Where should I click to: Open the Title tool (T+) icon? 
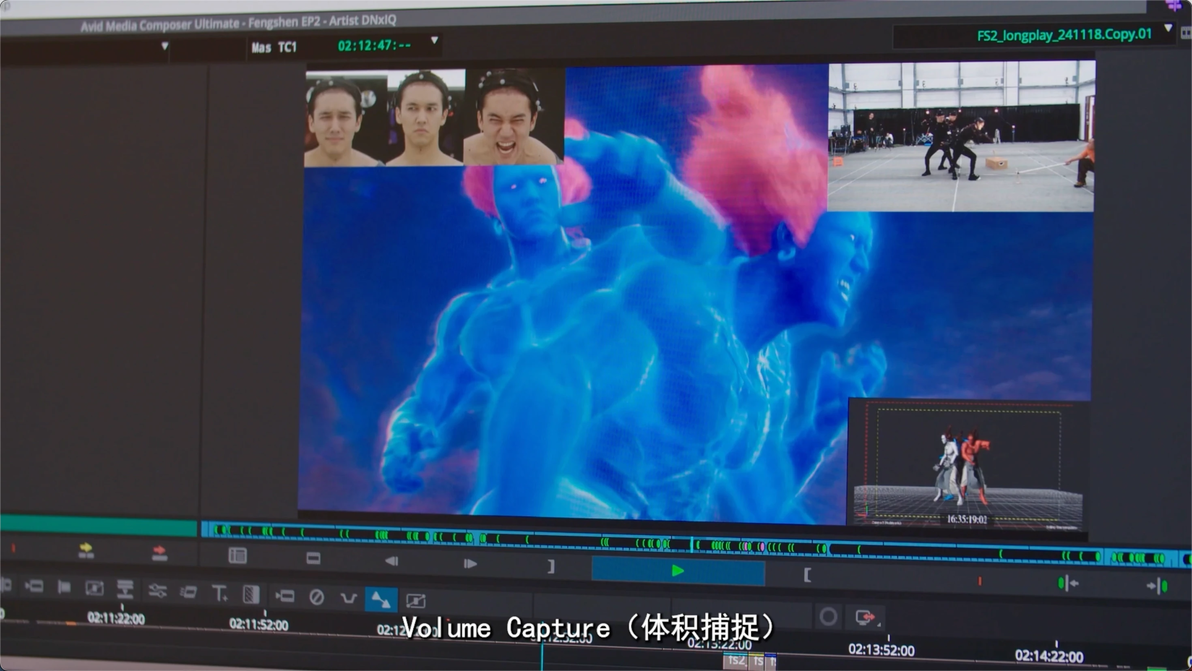(x=220, y=593)
